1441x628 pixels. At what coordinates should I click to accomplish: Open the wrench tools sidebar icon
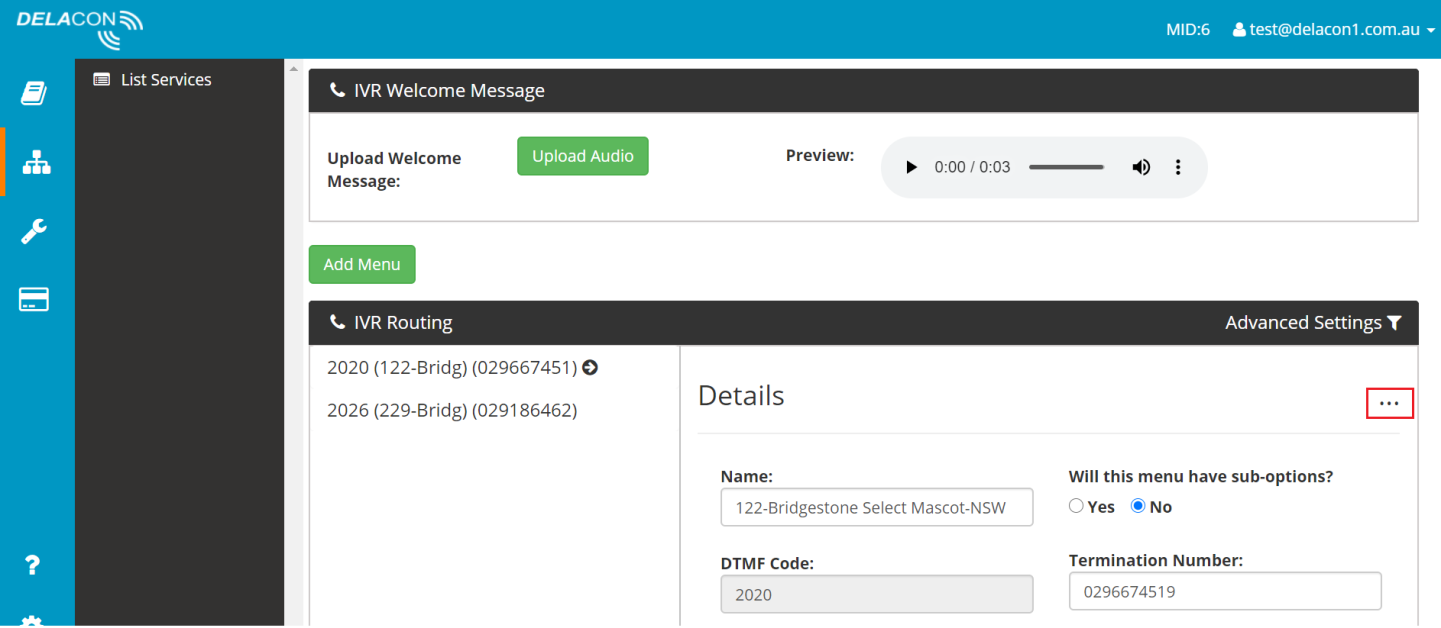tap(34, 231)
